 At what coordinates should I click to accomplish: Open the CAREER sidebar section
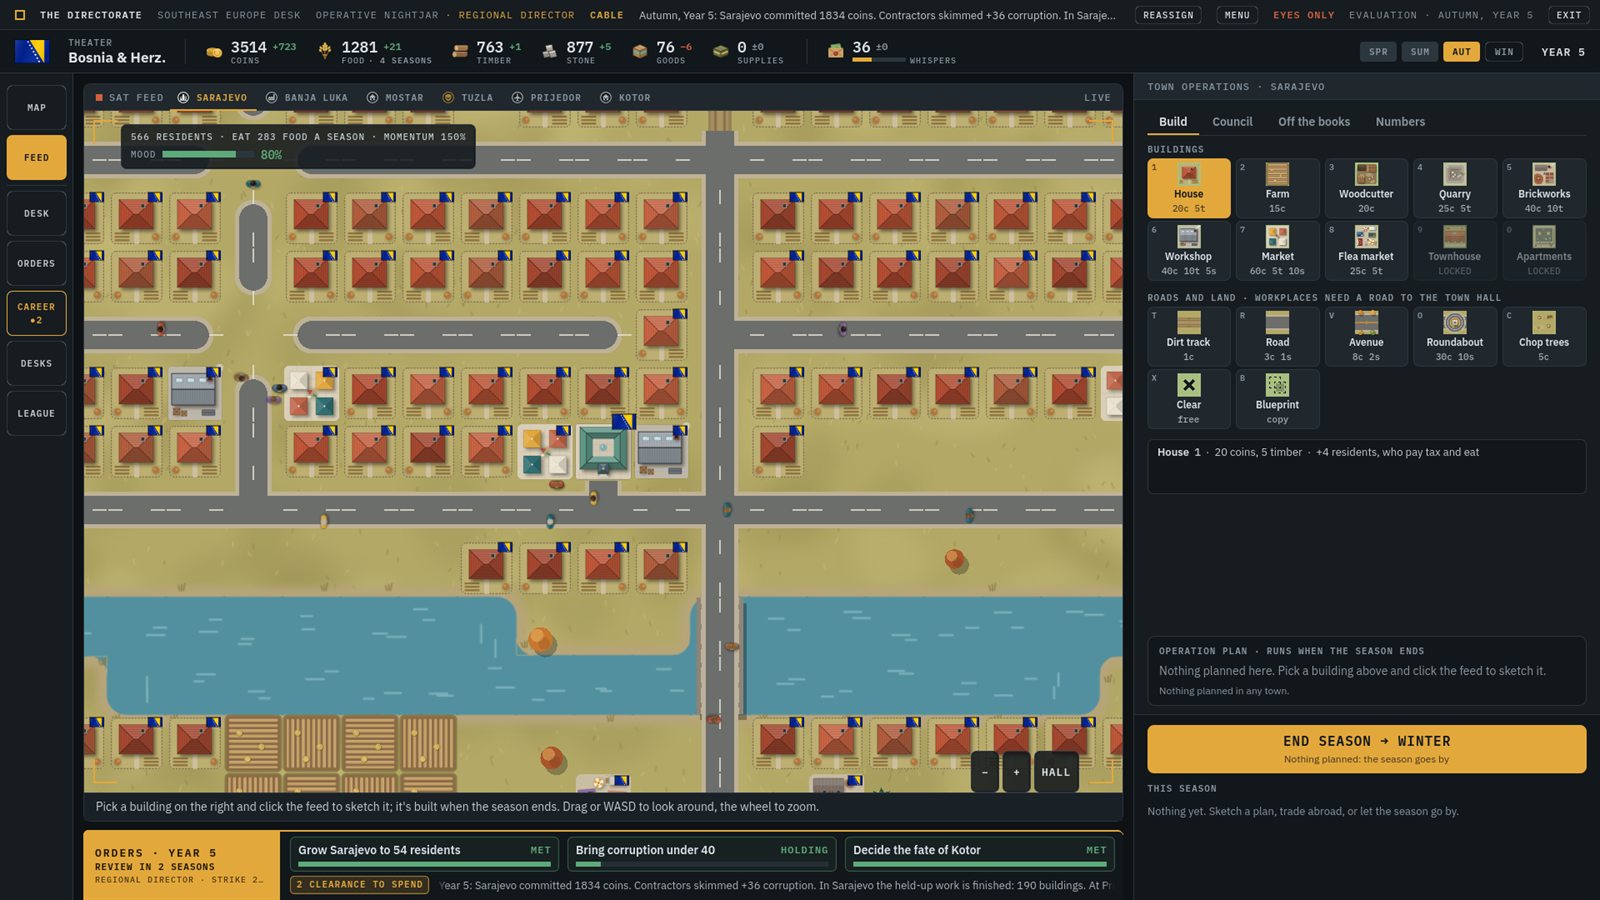click(x=36, y=313)
